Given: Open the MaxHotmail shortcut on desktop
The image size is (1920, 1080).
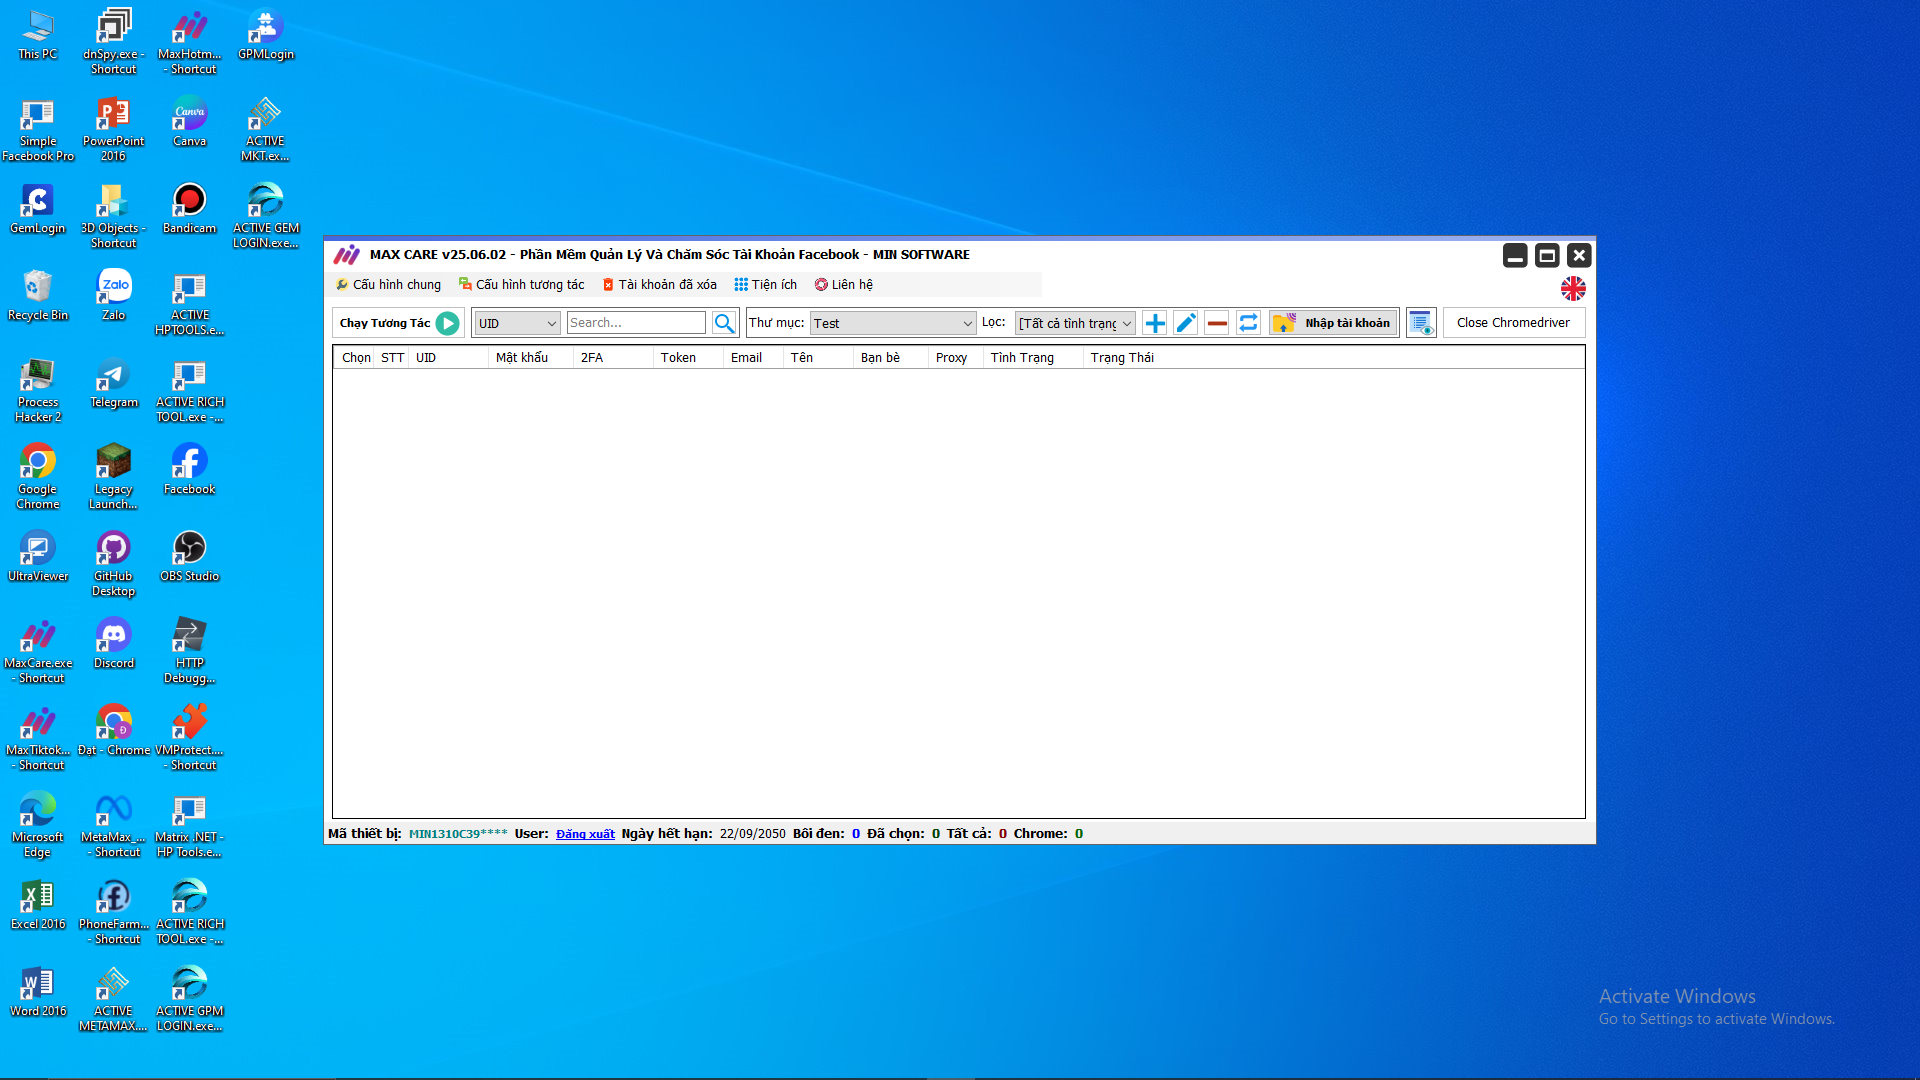Looking at the screenshot, I should pos(189,43).
